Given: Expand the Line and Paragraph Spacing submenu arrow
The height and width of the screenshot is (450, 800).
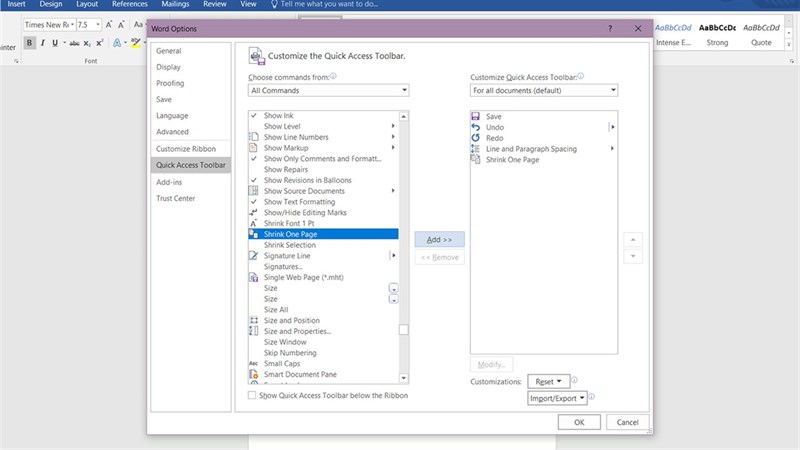Looking at the screenshot, I should (x=612, y=148).
